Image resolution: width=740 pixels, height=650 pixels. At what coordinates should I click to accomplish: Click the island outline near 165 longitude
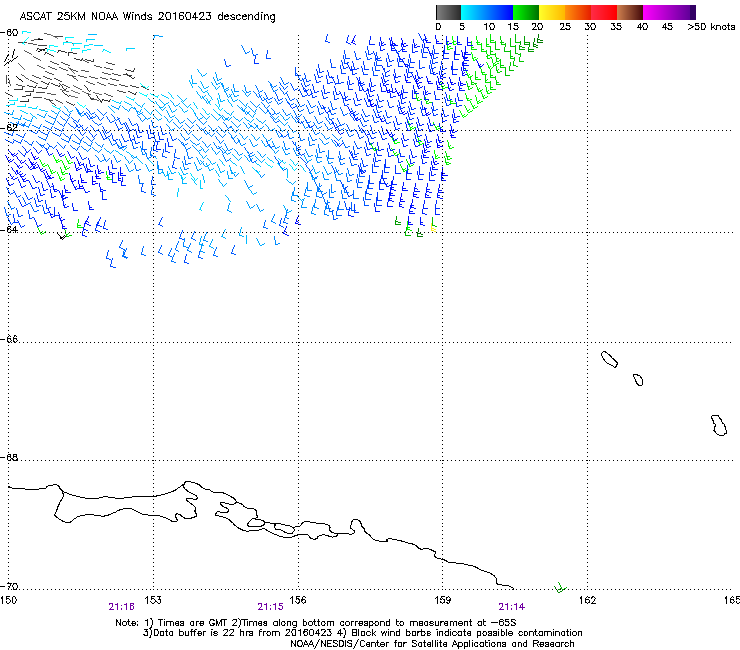point(719,425)
